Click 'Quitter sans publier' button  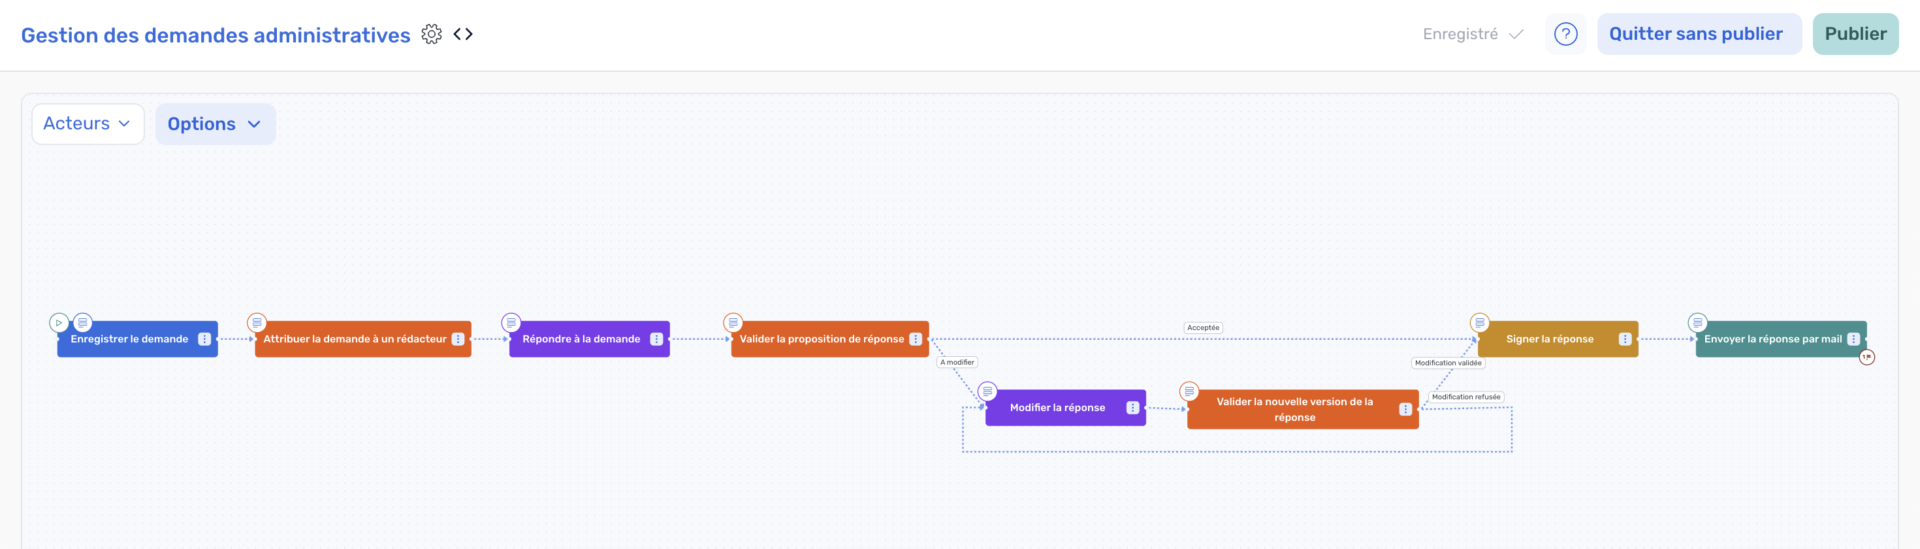1697,34
